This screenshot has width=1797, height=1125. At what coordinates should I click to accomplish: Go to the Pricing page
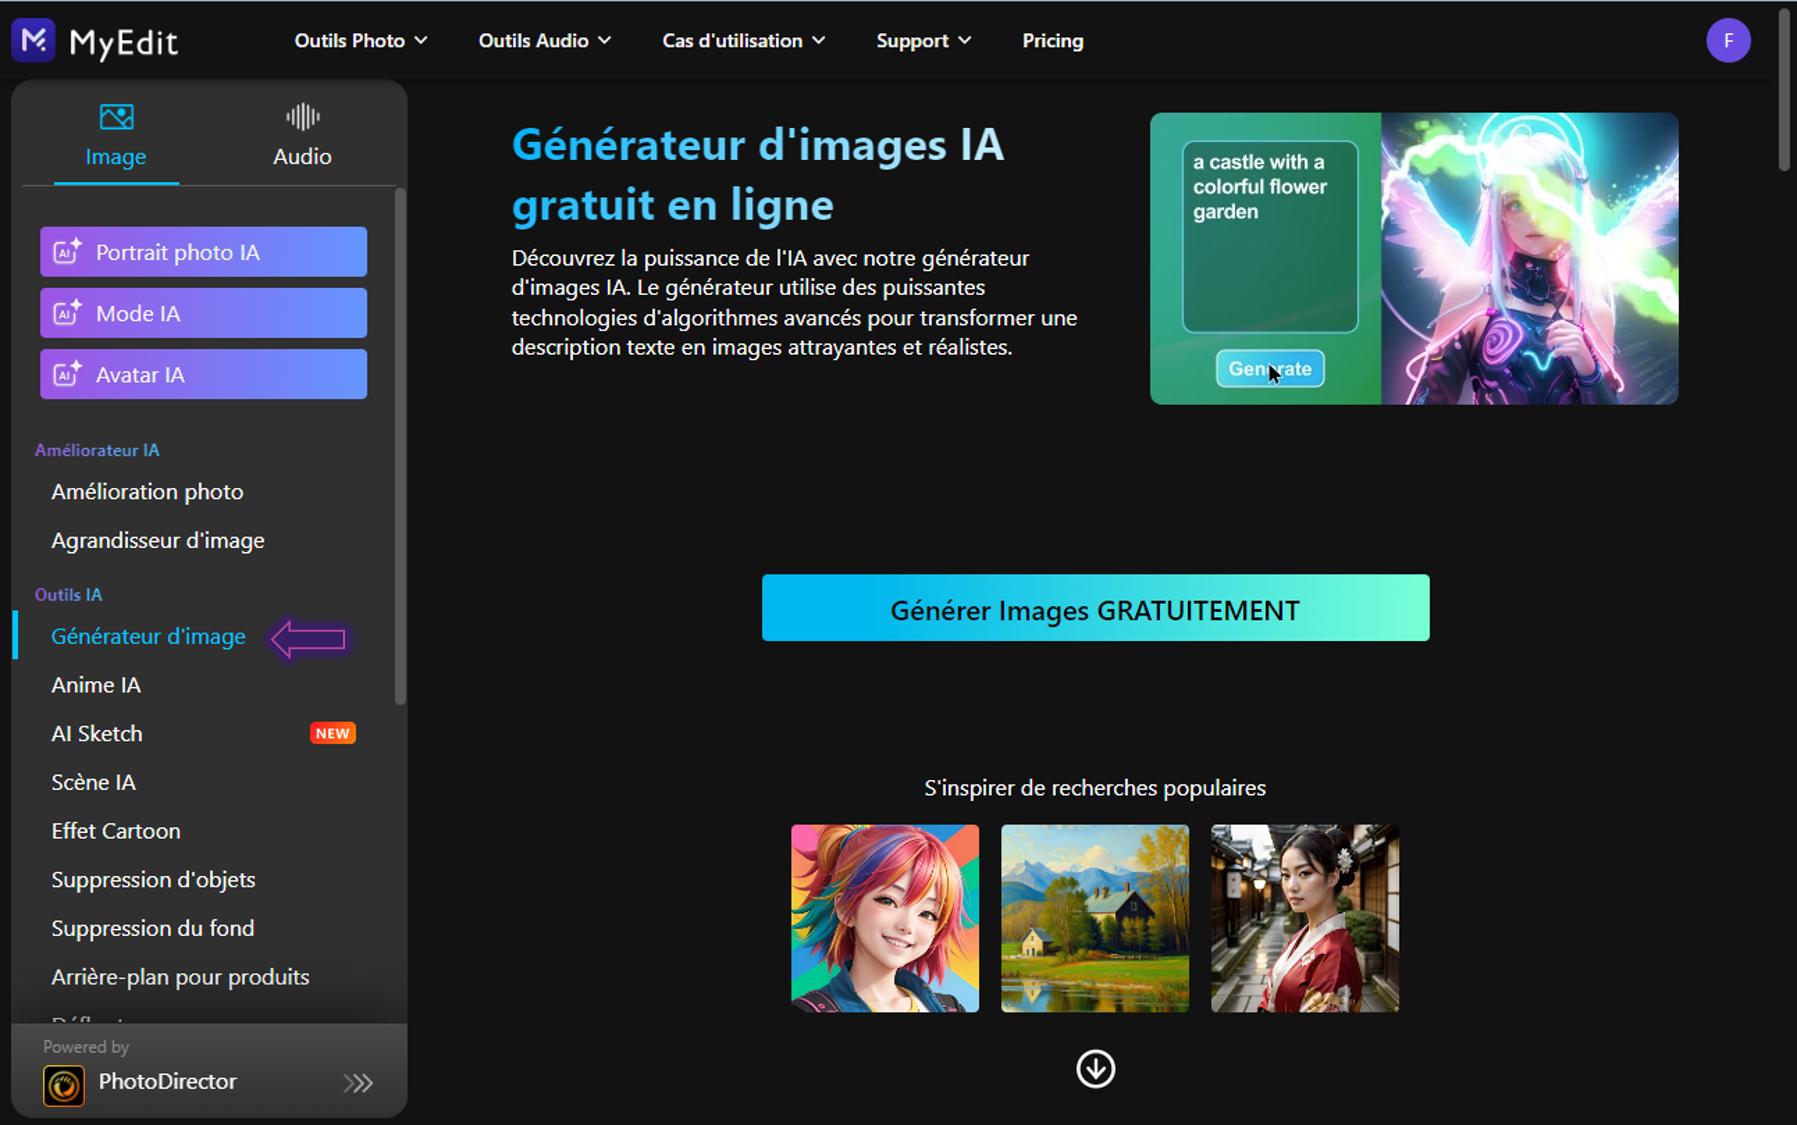pos(1052,40)
